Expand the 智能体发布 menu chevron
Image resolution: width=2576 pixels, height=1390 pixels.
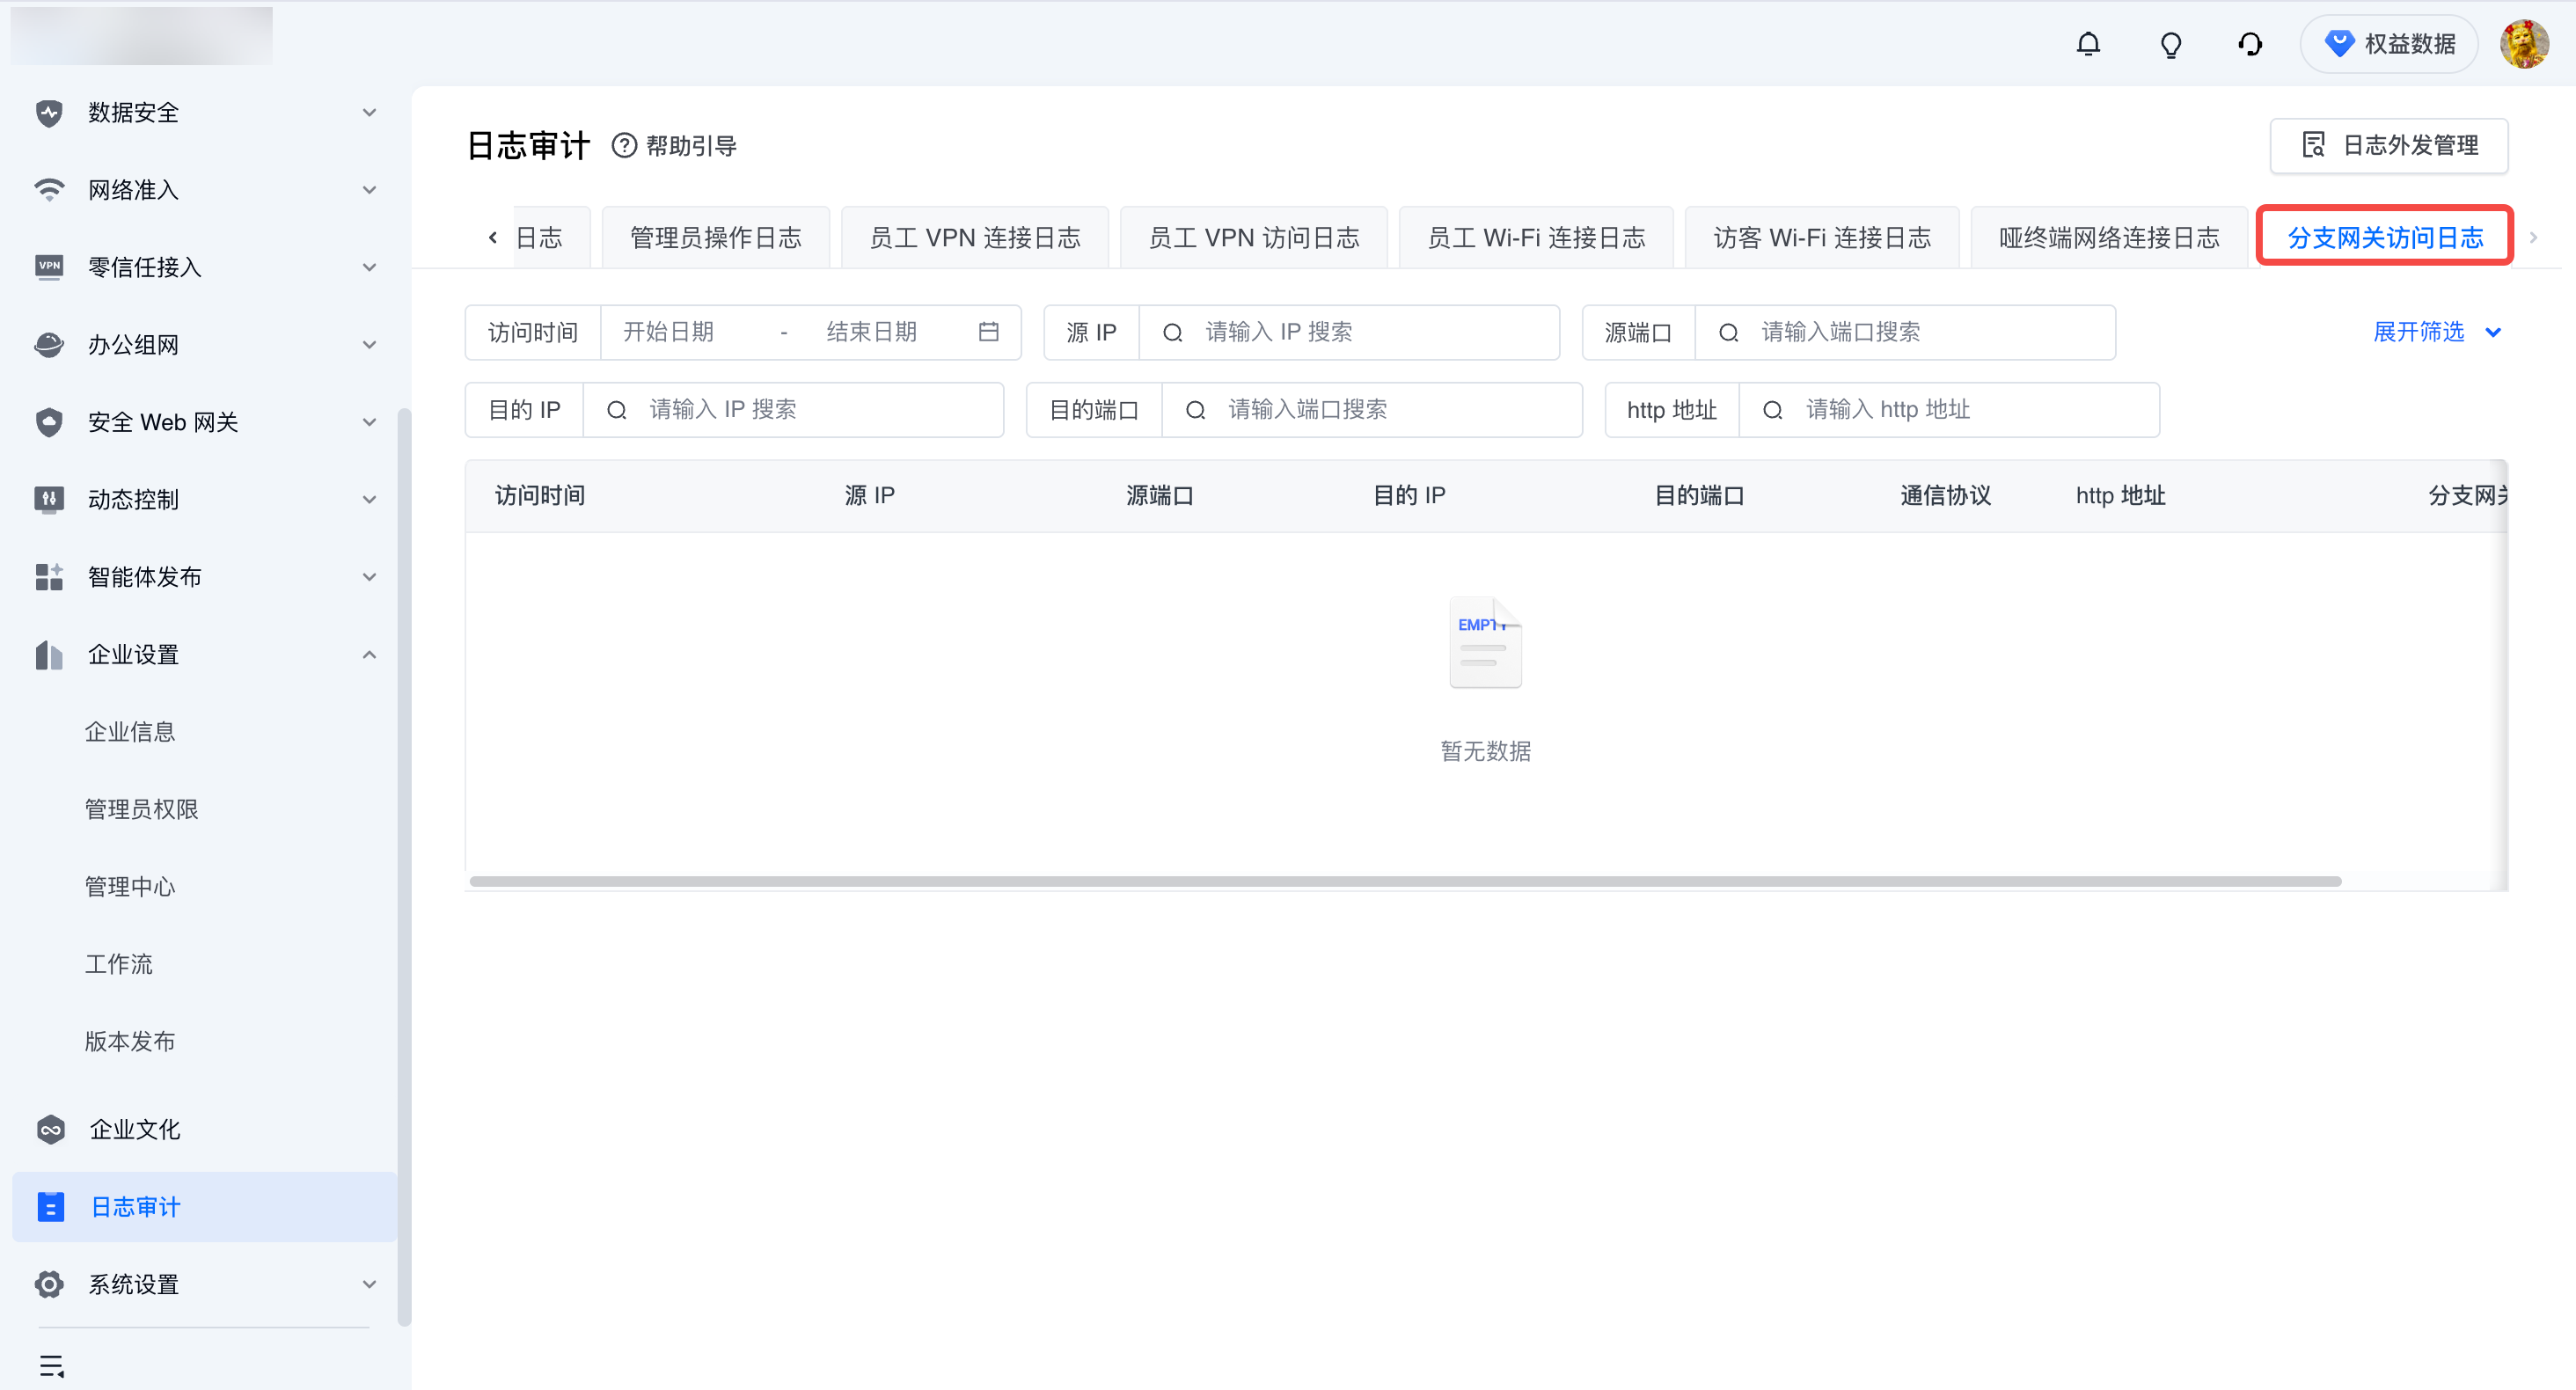(x=369, y=577)
